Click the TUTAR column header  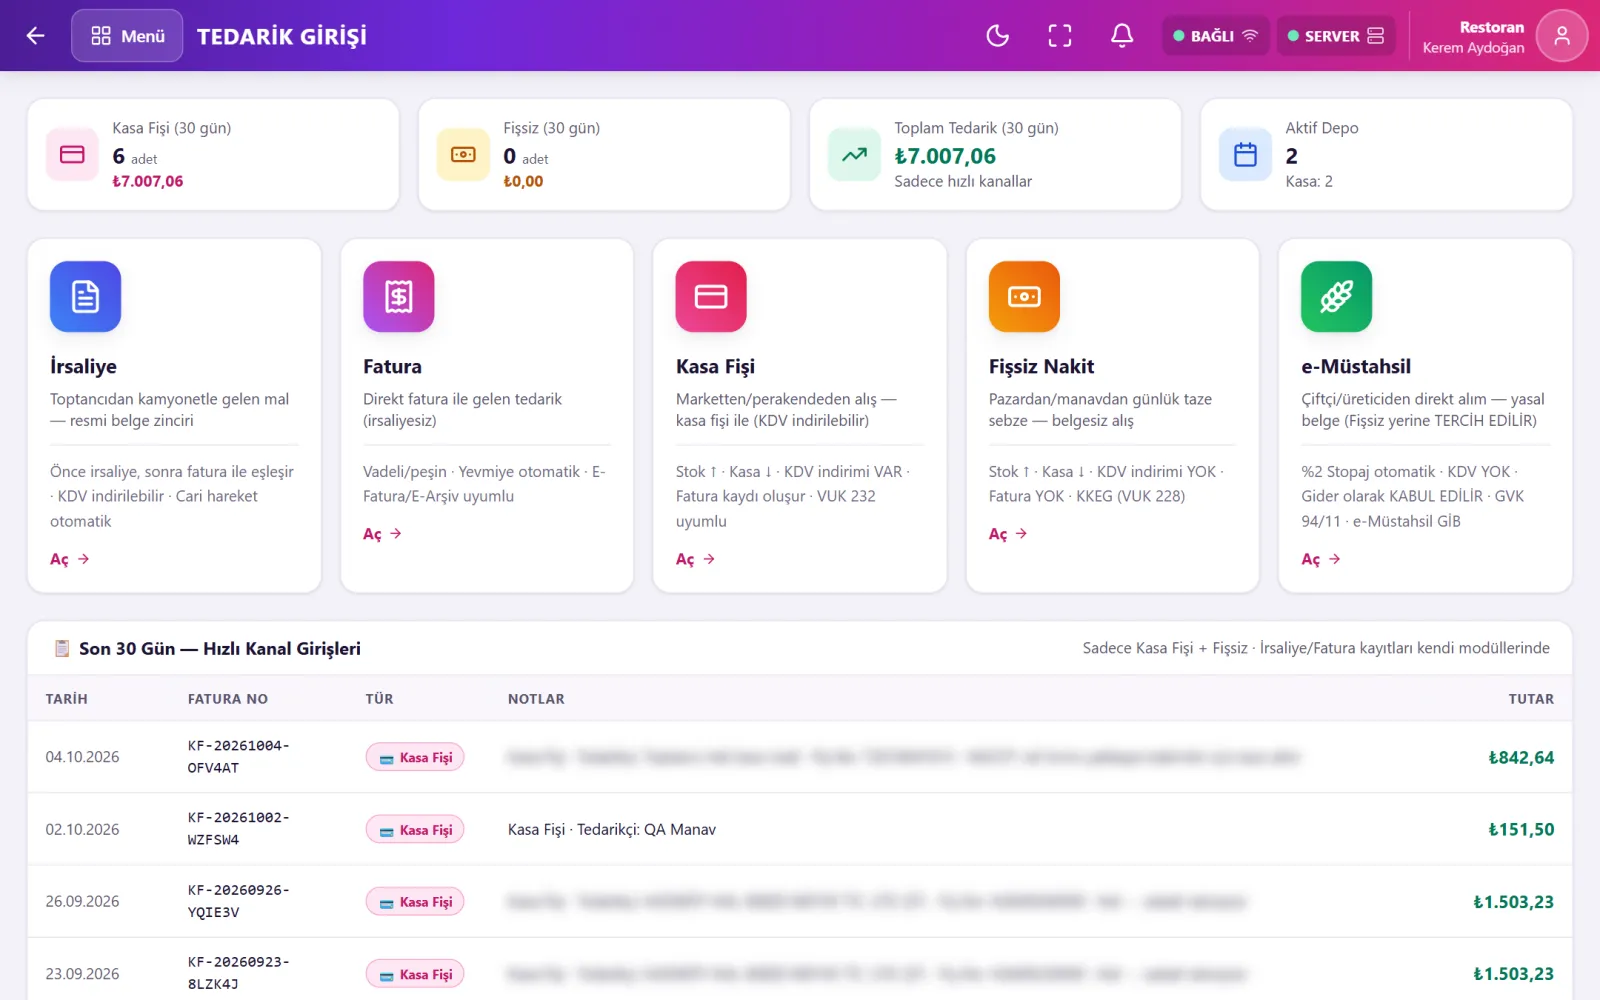1531,699
